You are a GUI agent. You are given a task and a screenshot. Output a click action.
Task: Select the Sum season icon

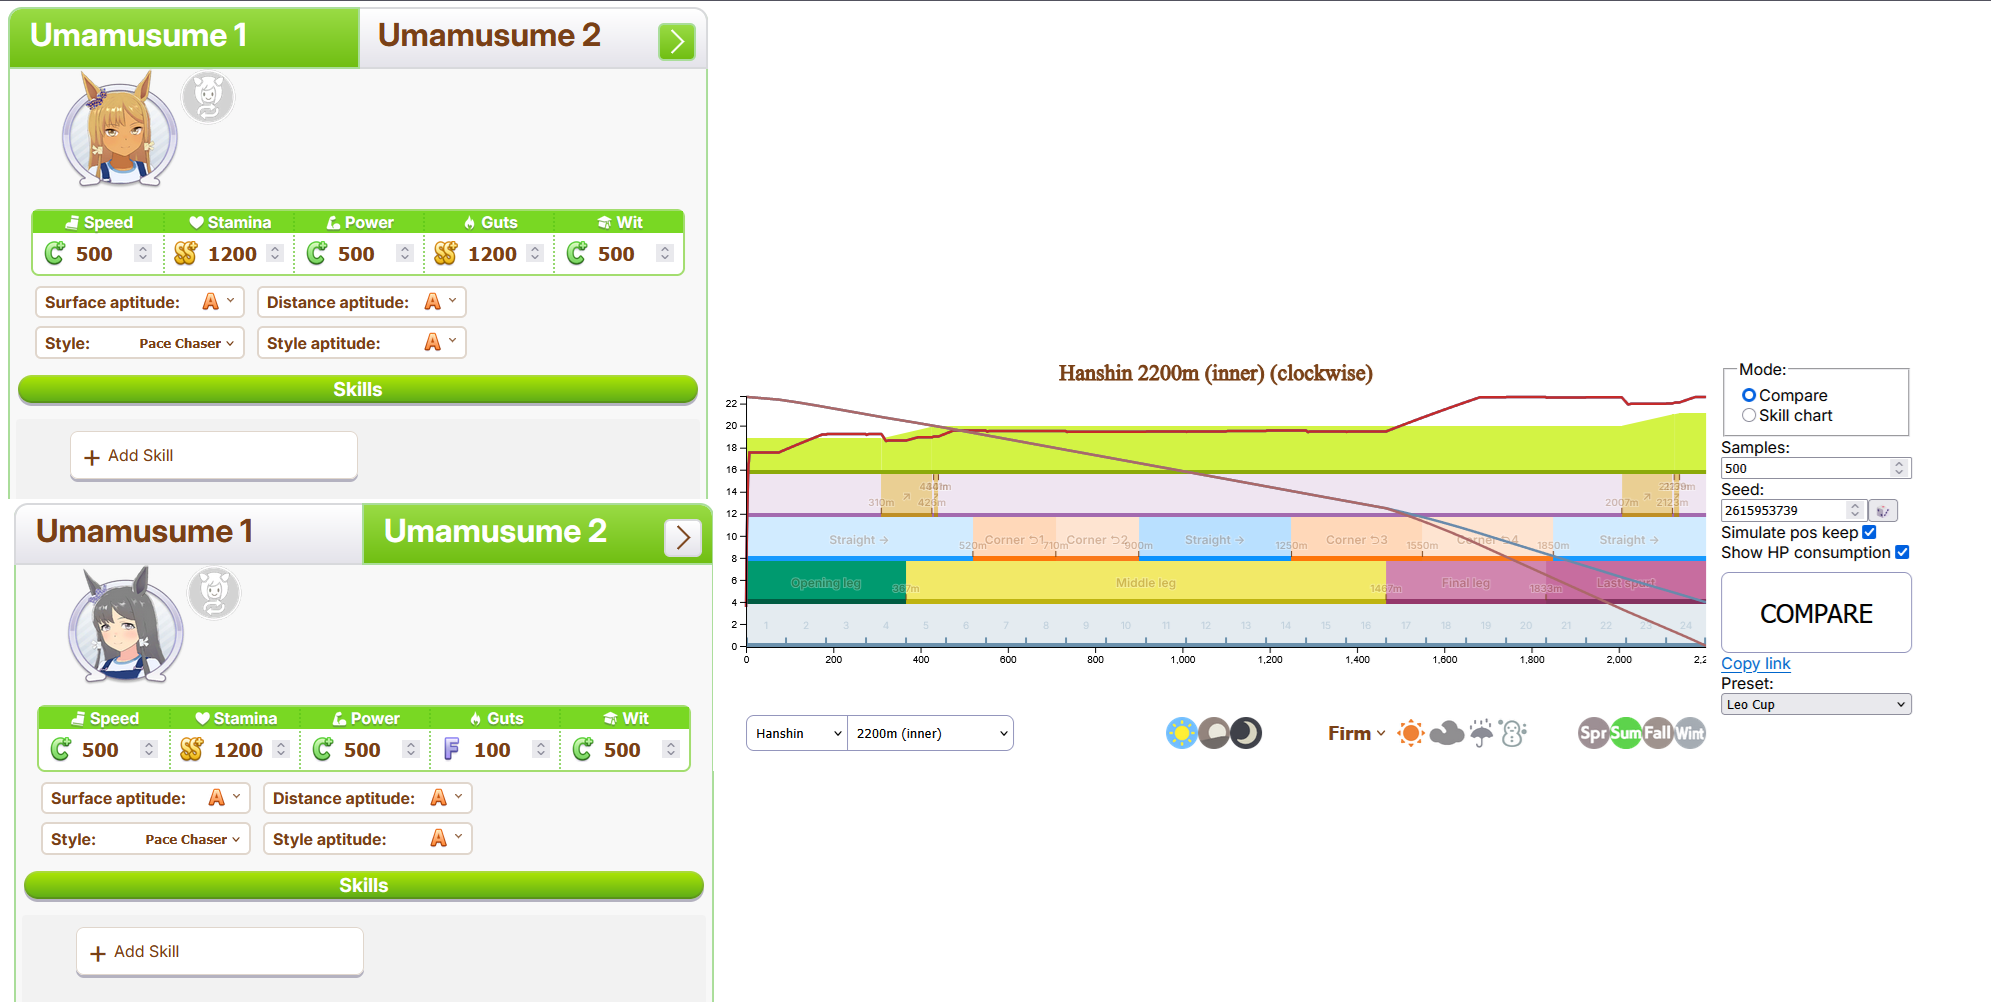1626,733
